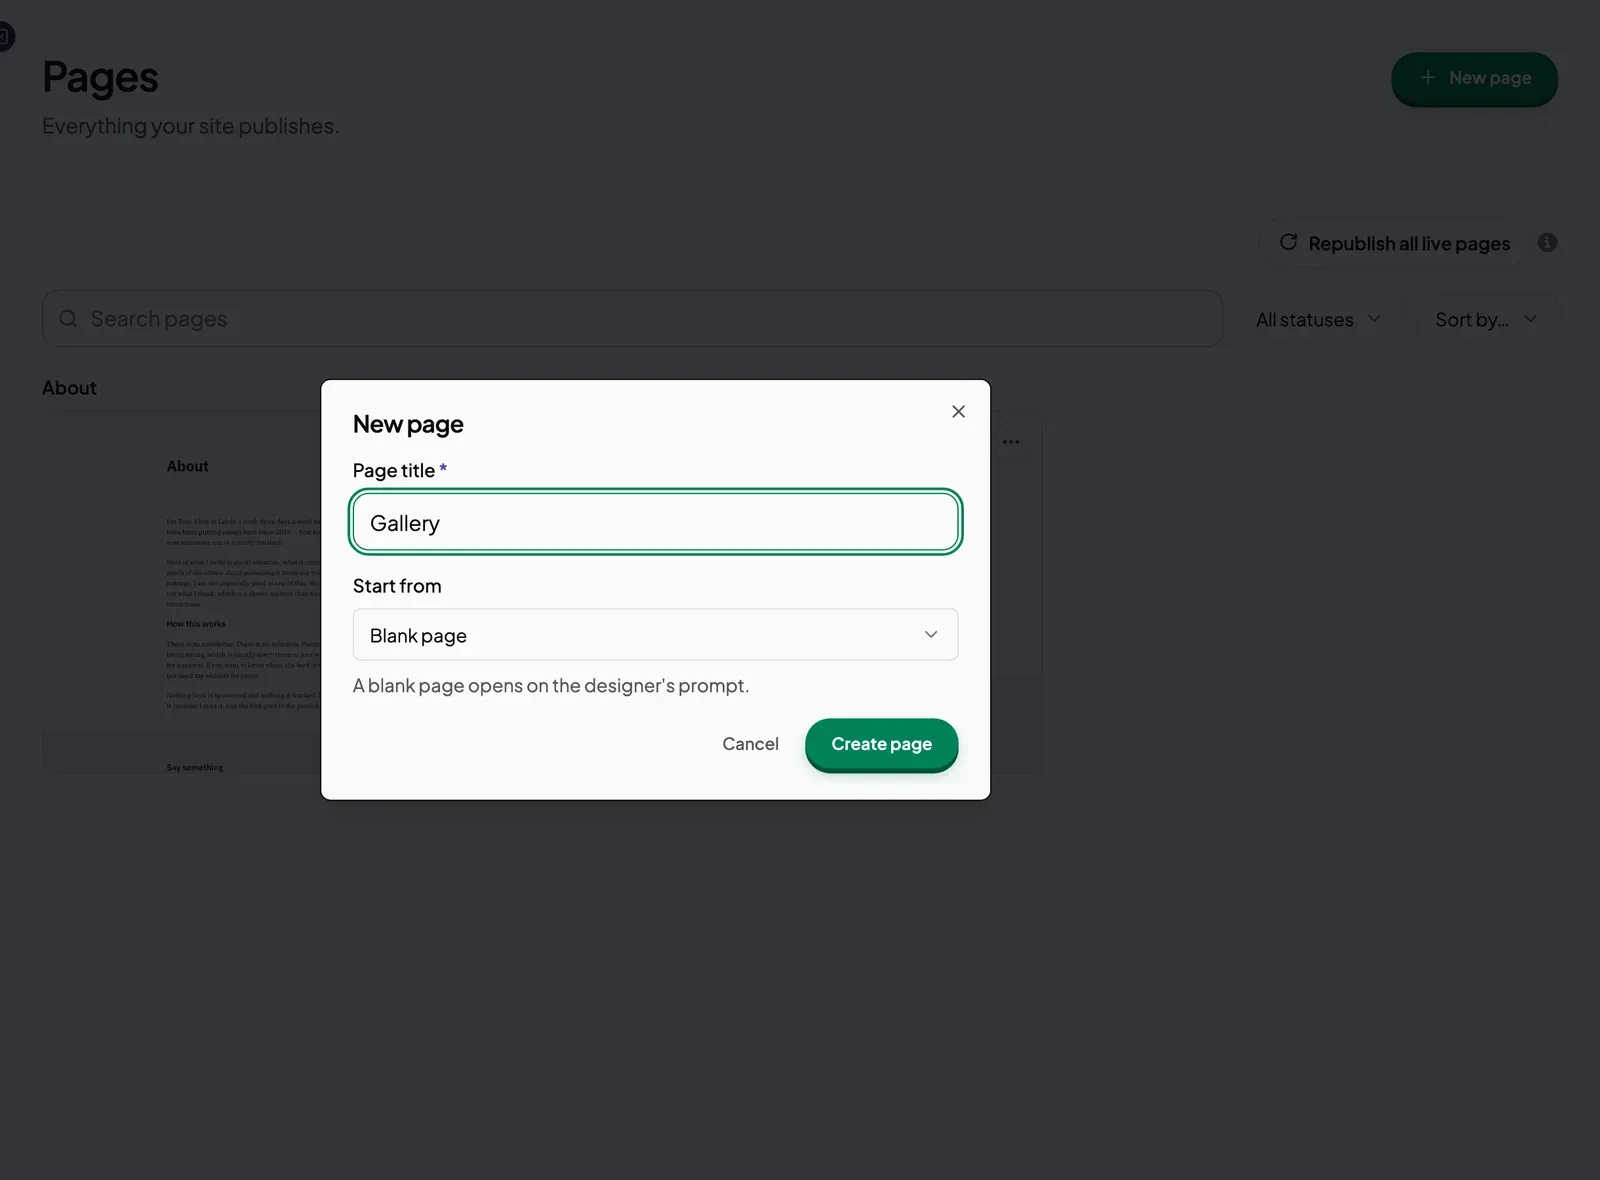Click the Create page button

tap(881, 744)
